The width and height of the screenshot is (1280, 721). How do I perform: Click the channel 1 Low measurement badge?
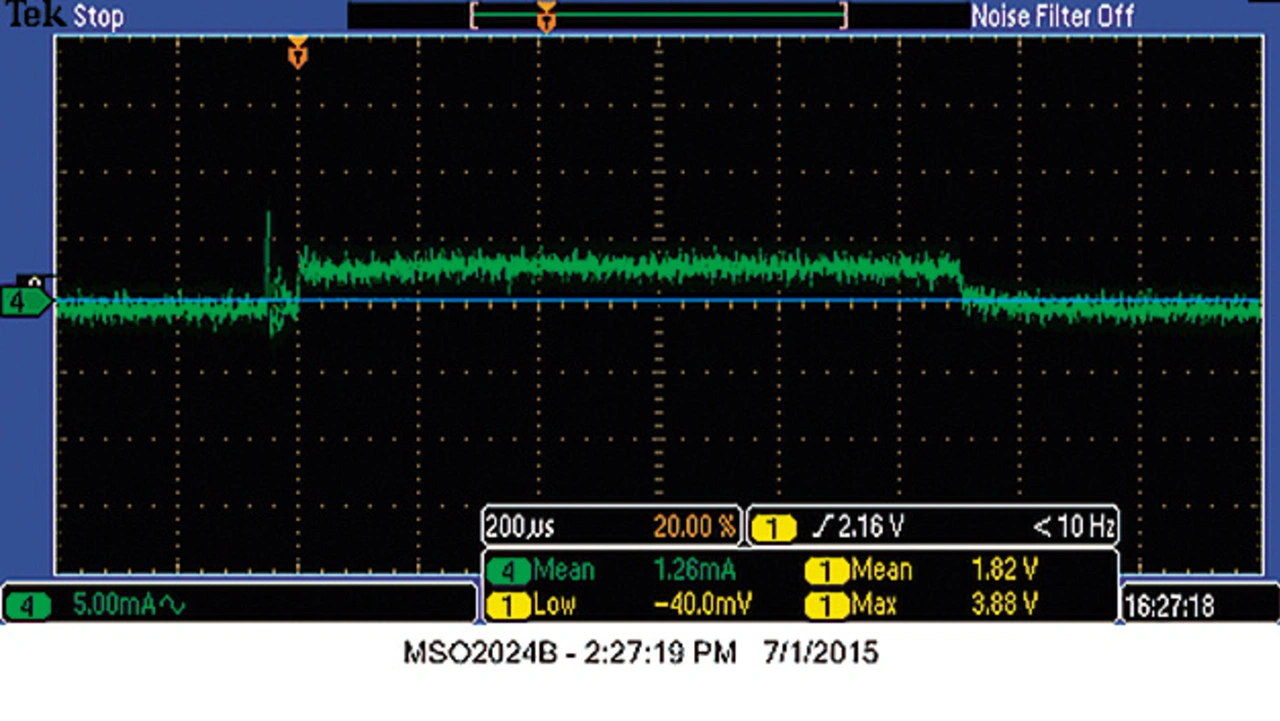(508, 605)
